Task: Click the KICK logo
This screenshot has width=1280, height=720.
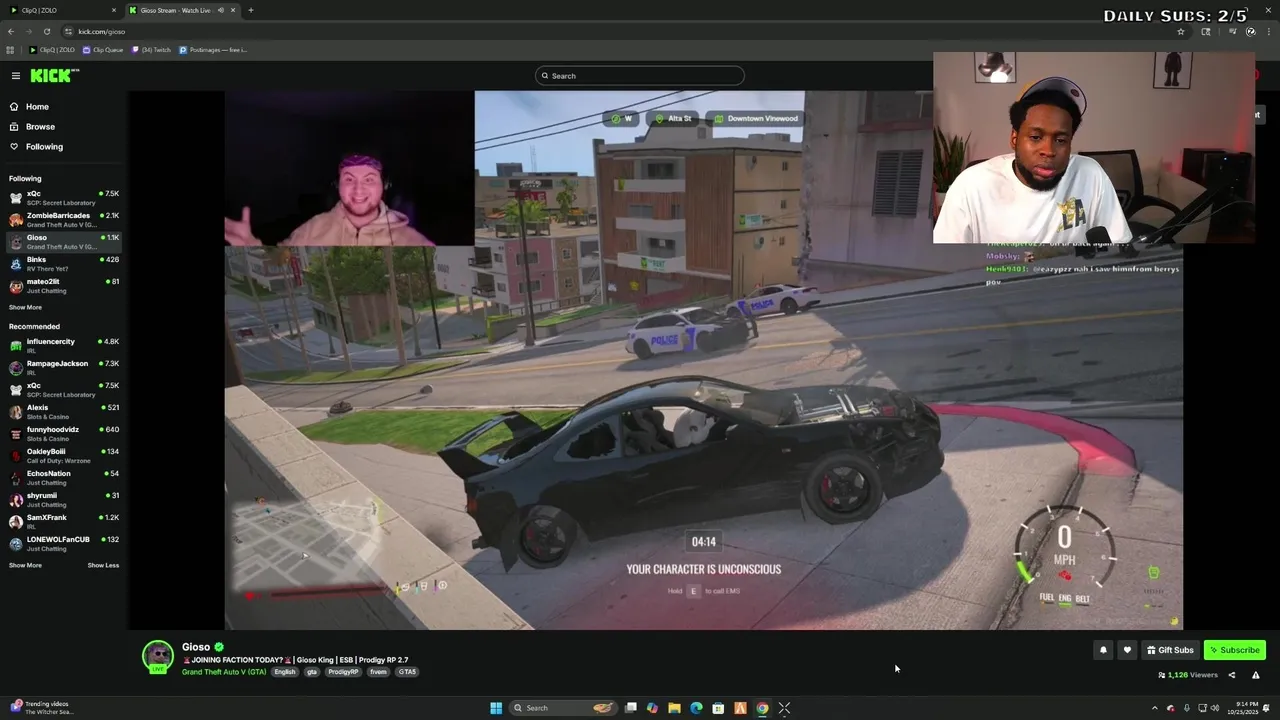Action: pos(54,76)
